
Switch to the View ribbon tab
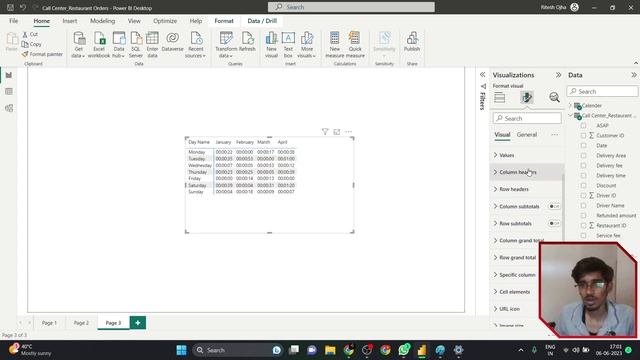coord(134,21)
